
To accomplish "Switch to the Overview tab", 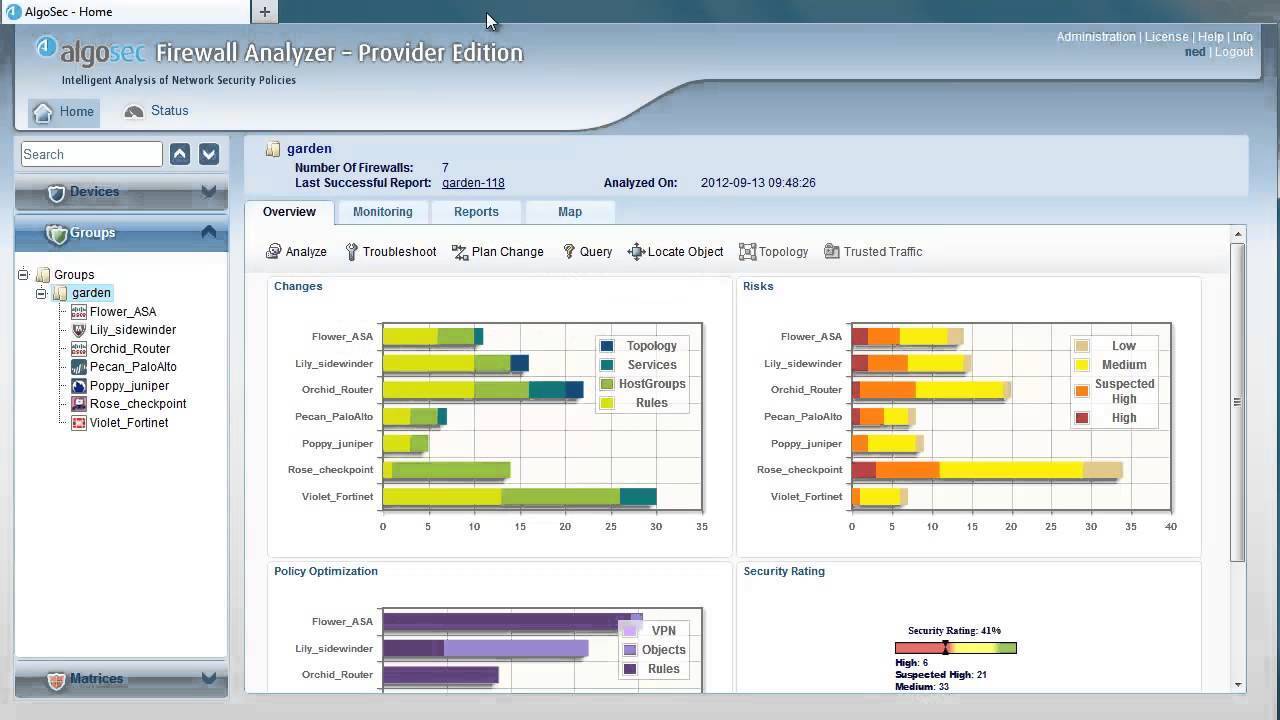I will coord(289,212).
